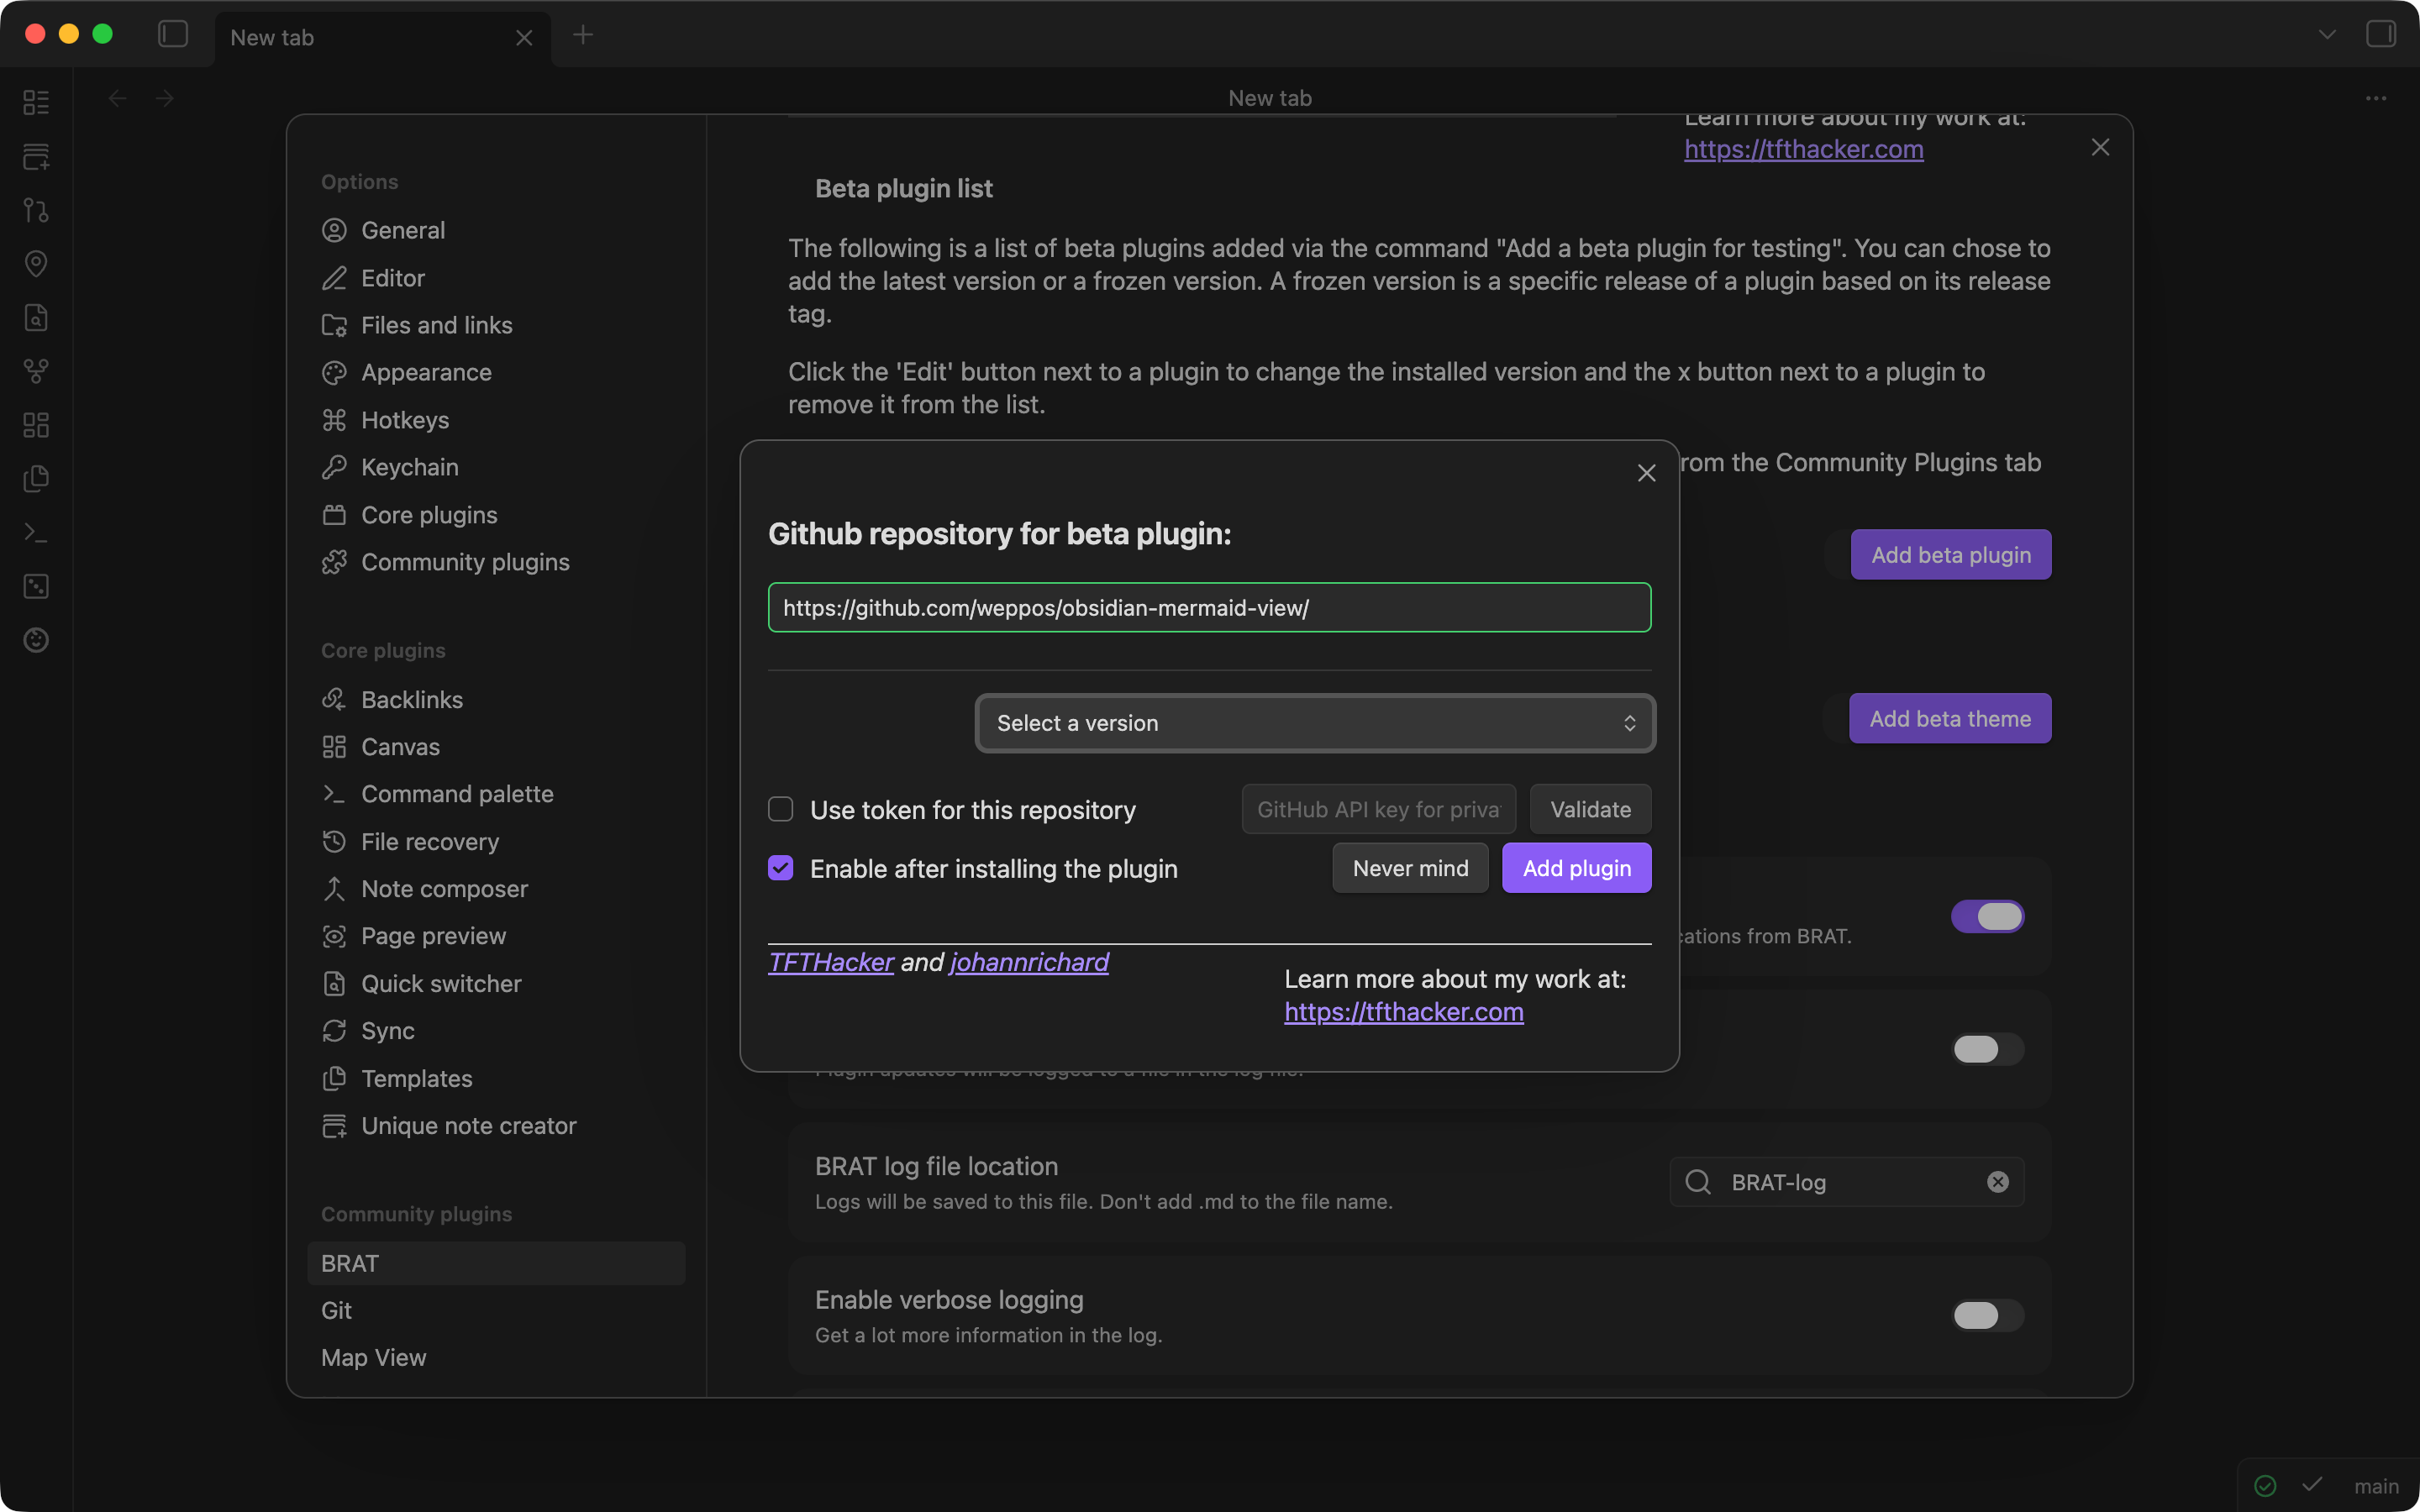Open graph view icon in the ribbon
The image size is (2420, 1512).
[x=36, y=371]
